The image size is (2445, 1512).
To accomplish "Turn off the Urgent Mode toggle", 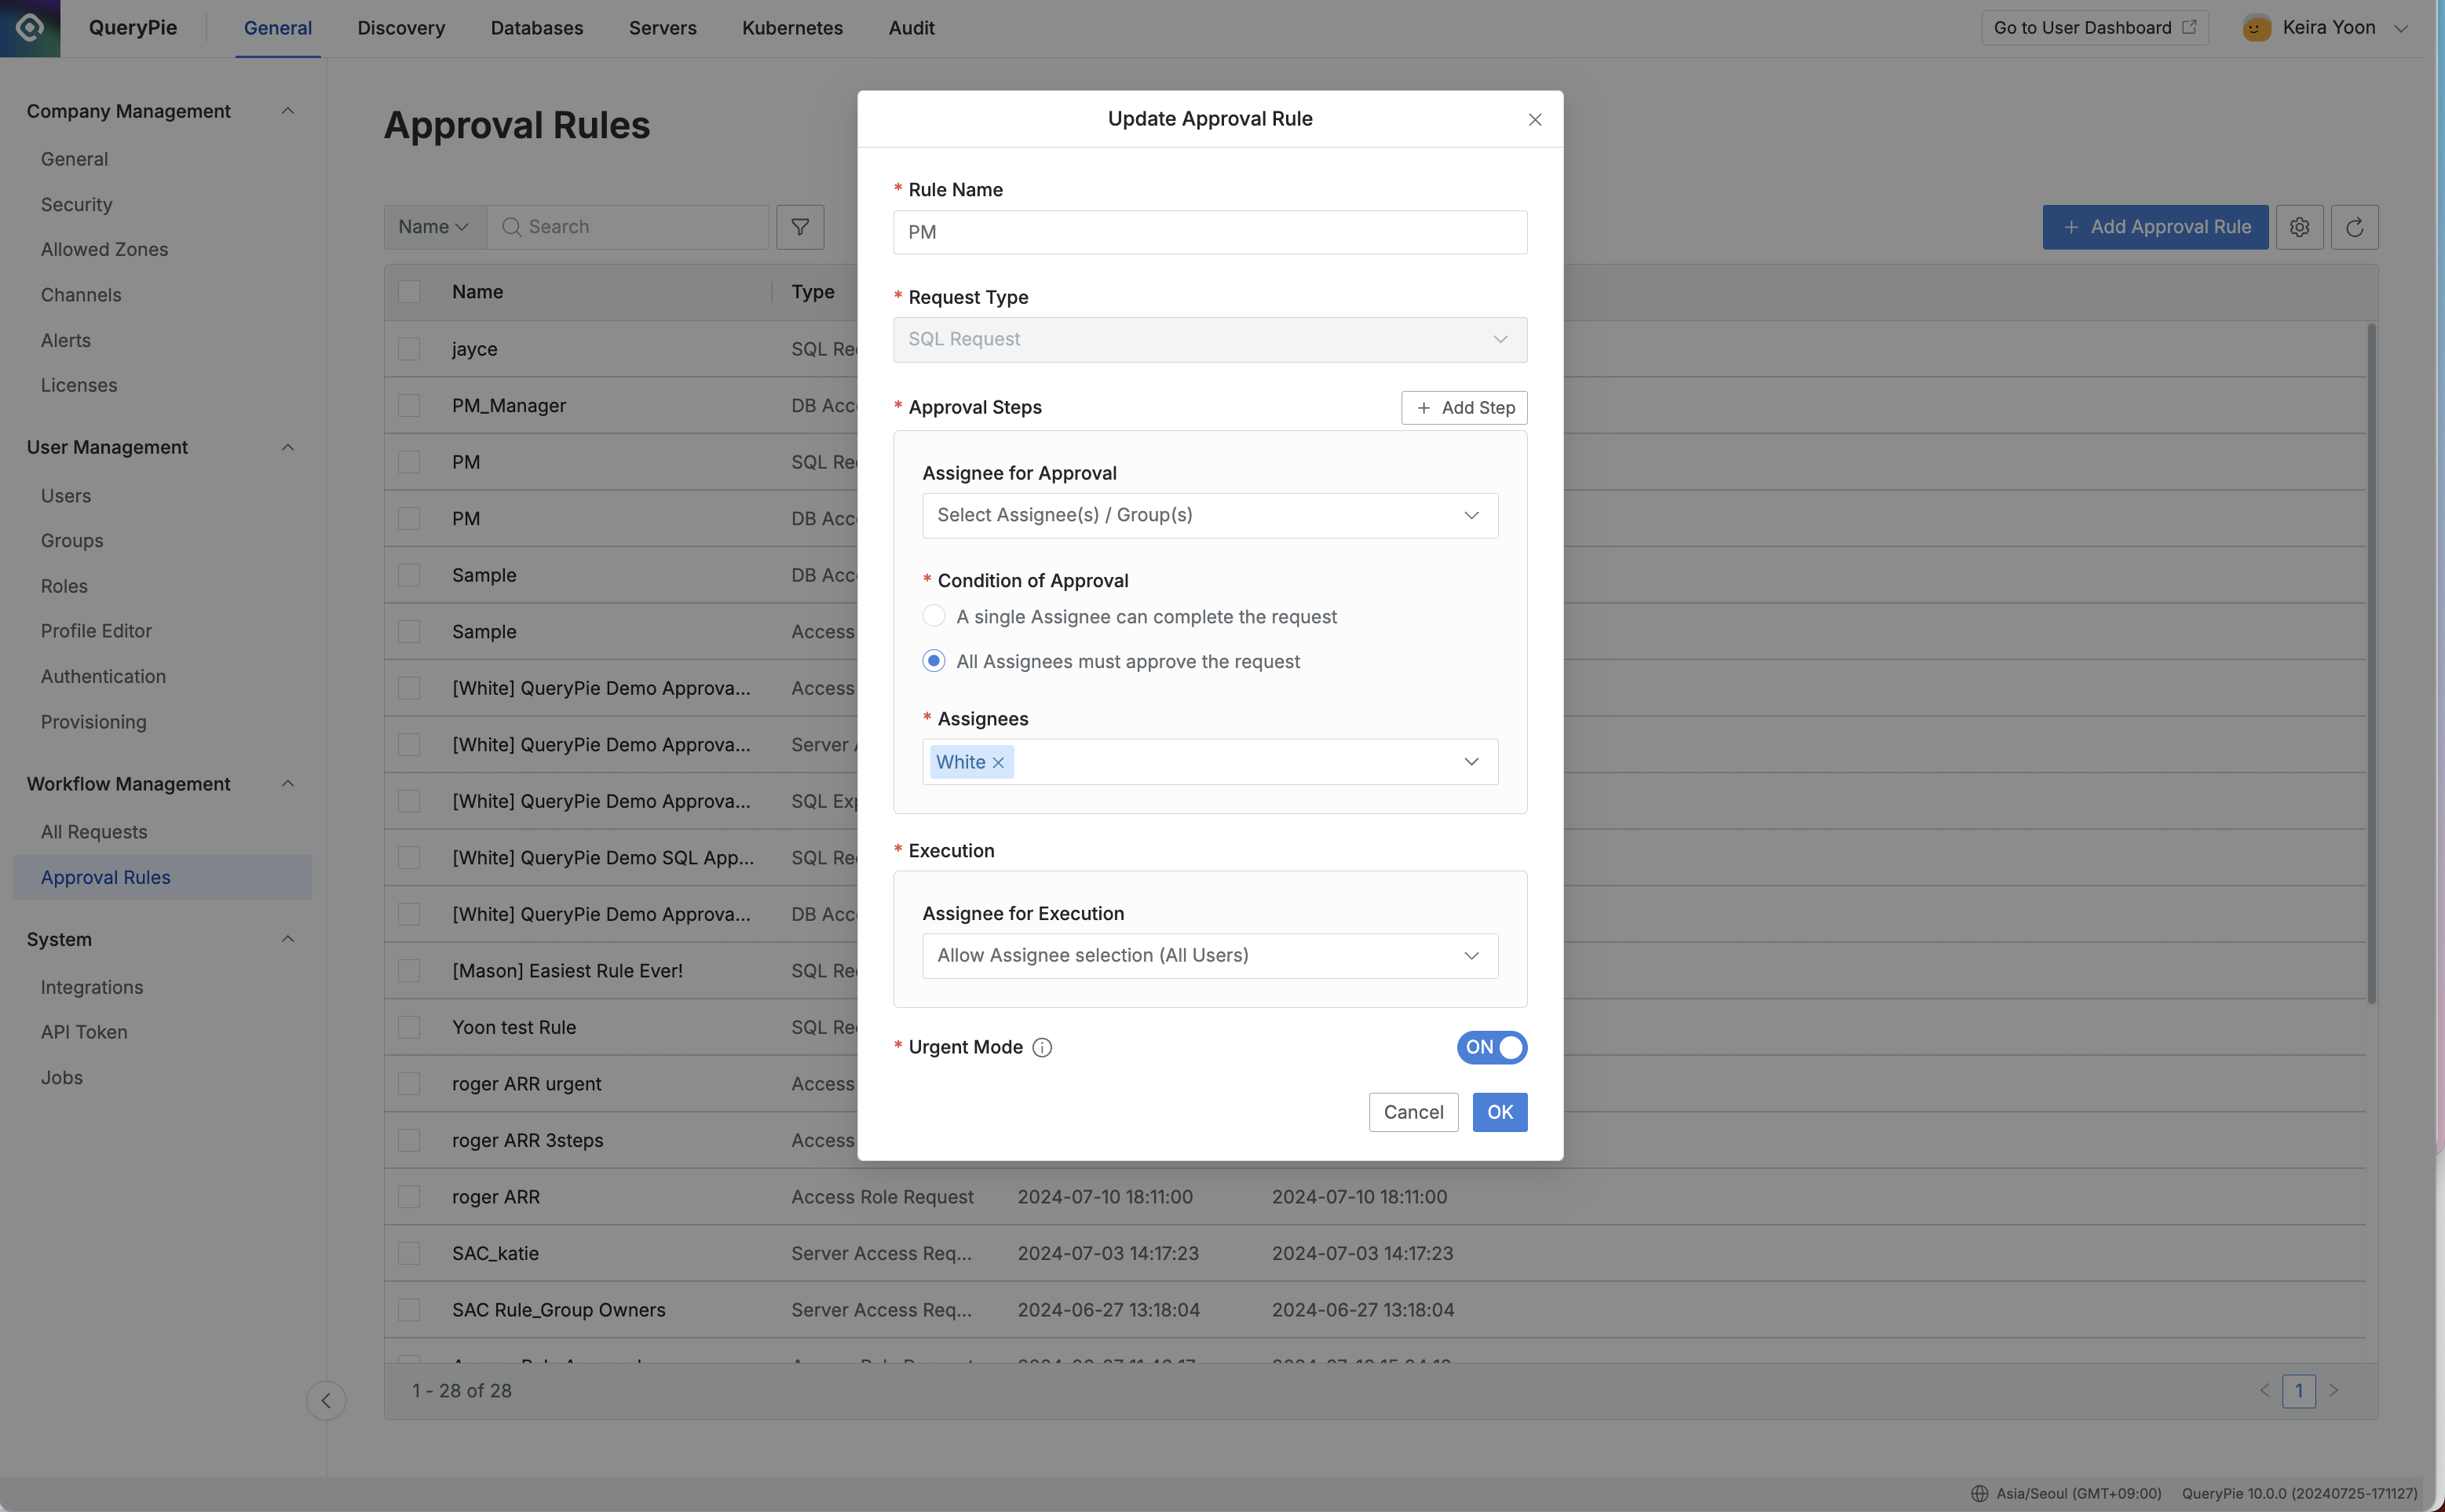I will point(1491,1047).
